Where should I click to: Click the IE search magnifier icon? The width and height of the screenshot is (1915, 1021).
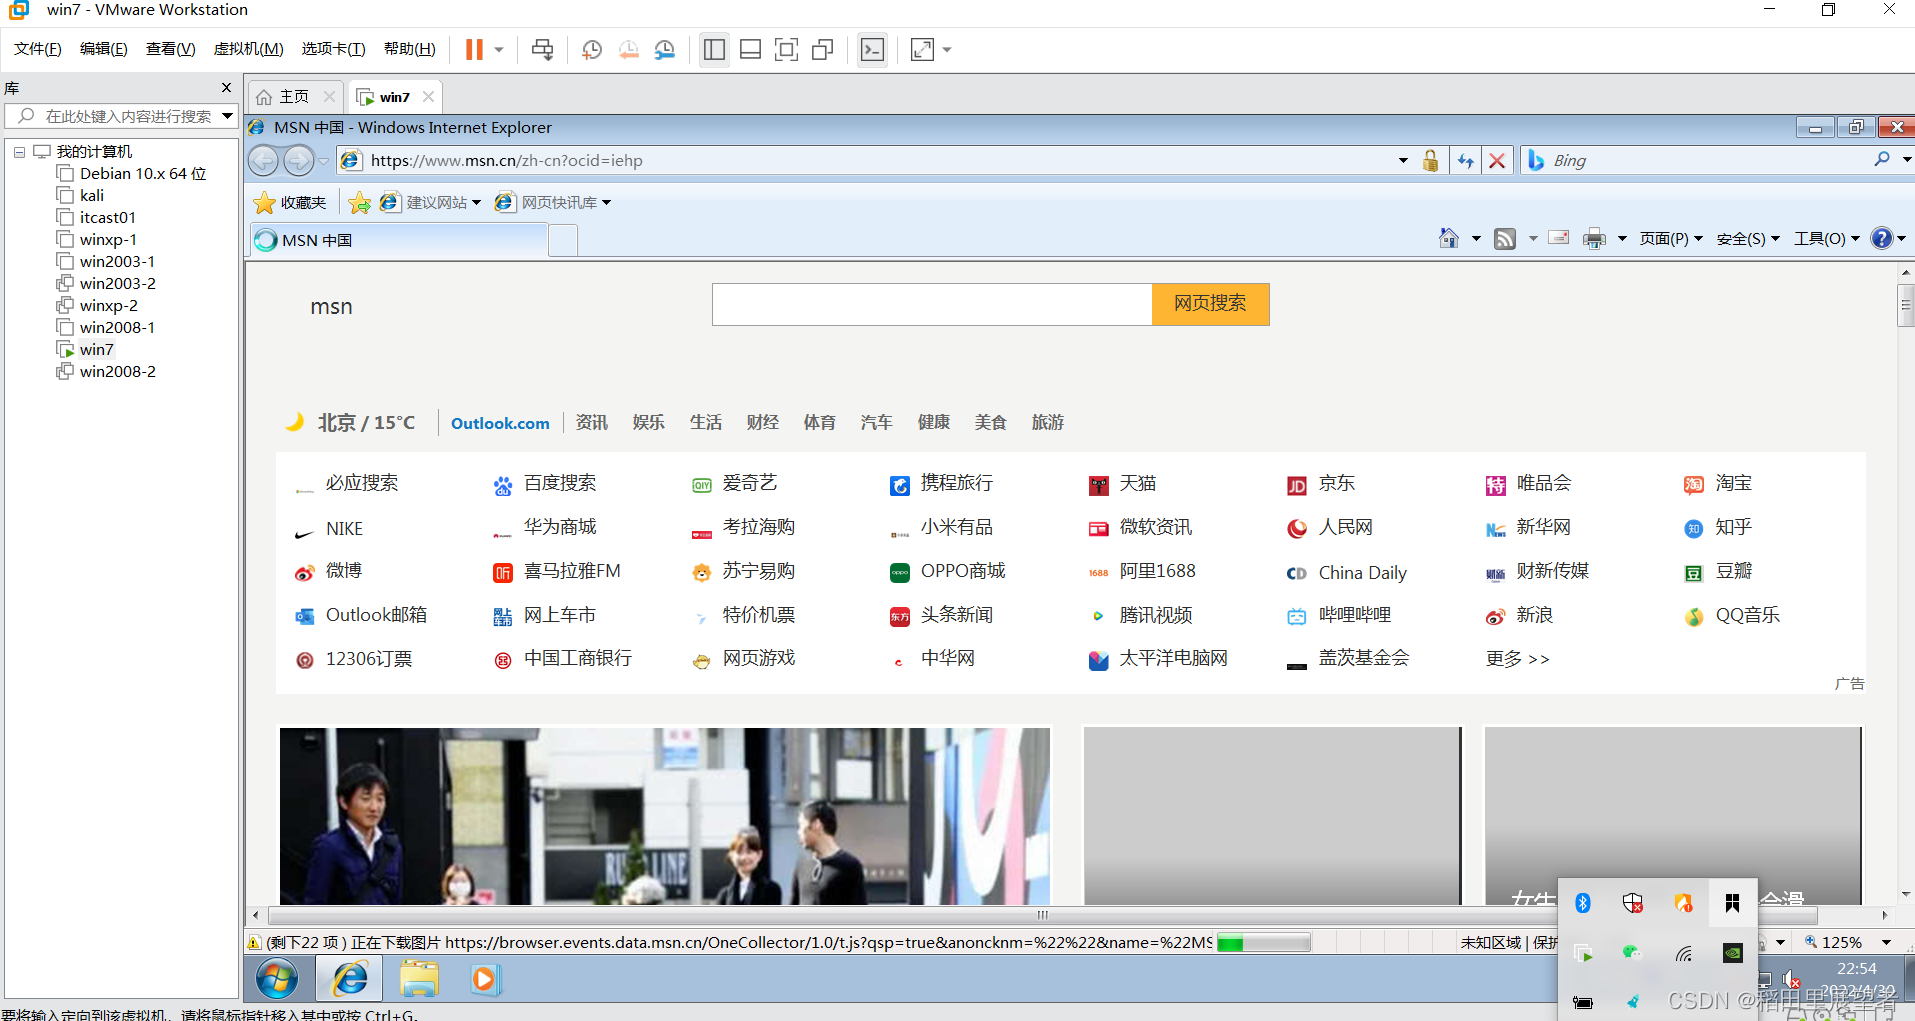click(1882, 159)
